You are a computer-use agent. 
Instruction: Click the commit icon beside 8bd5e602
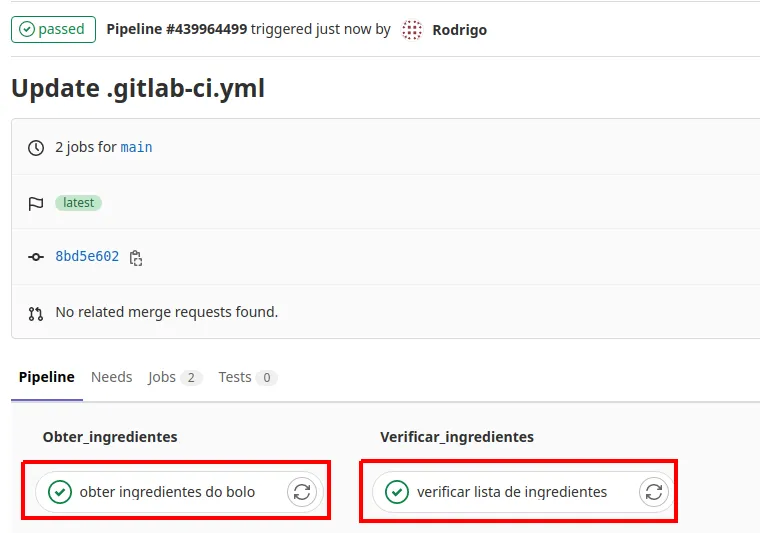coord(36,257)
